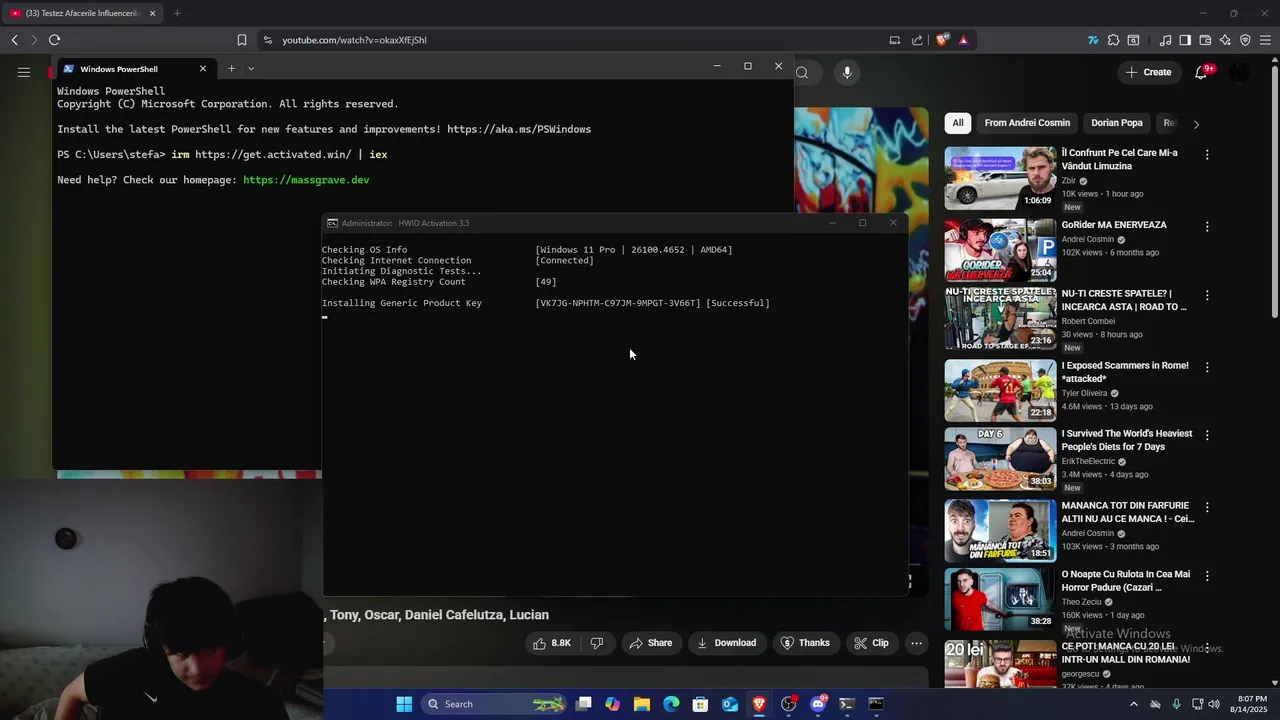The image size is (1280, 720).
Task: Open Brave Shields icon in address bar
Action: click(942, 40)
